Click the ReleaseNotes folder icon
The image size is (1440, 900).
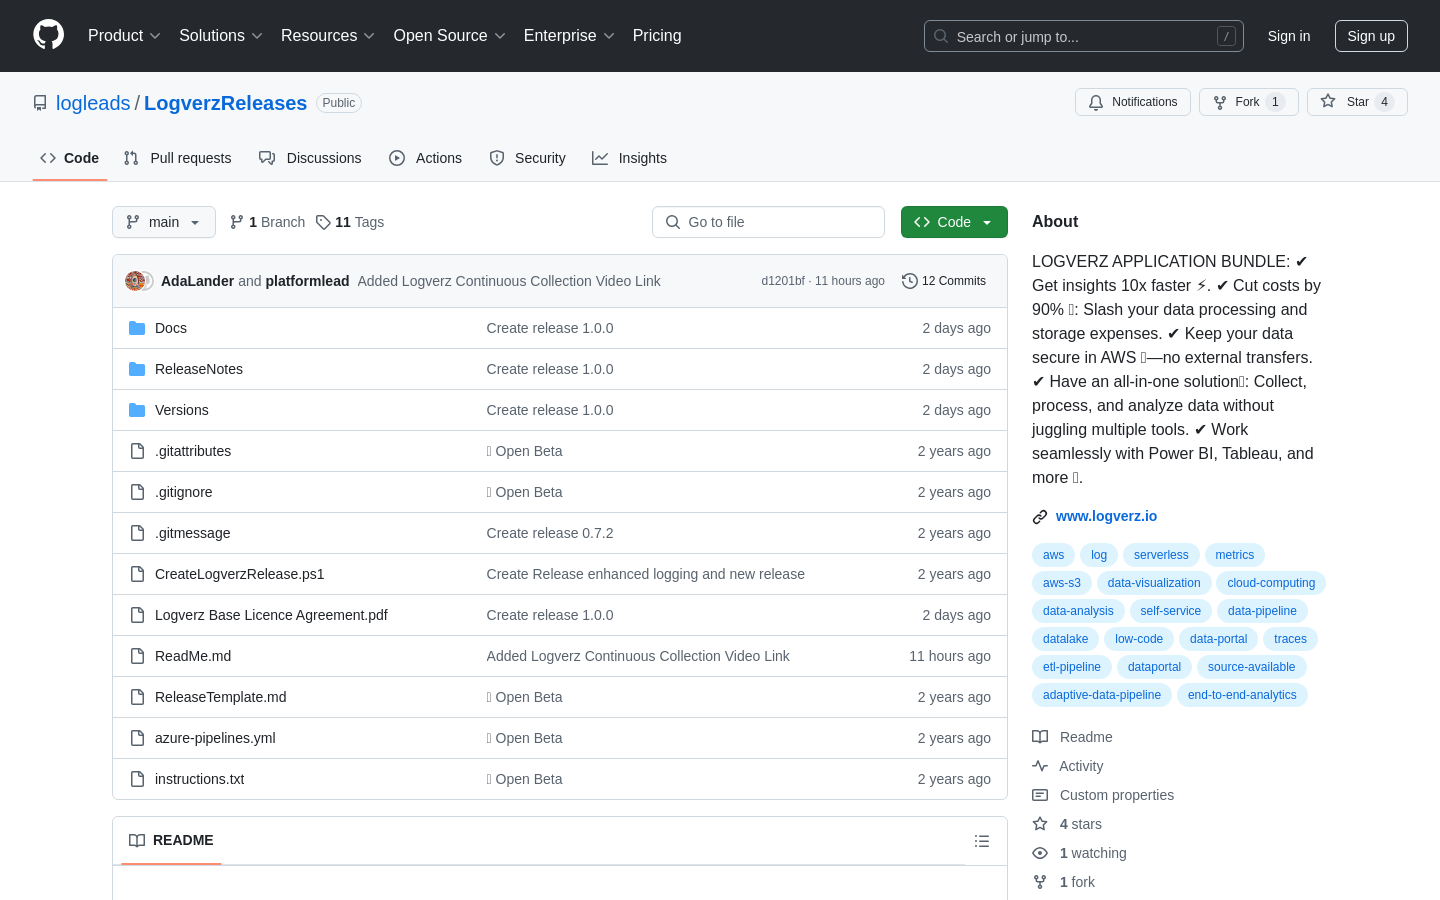137,369
